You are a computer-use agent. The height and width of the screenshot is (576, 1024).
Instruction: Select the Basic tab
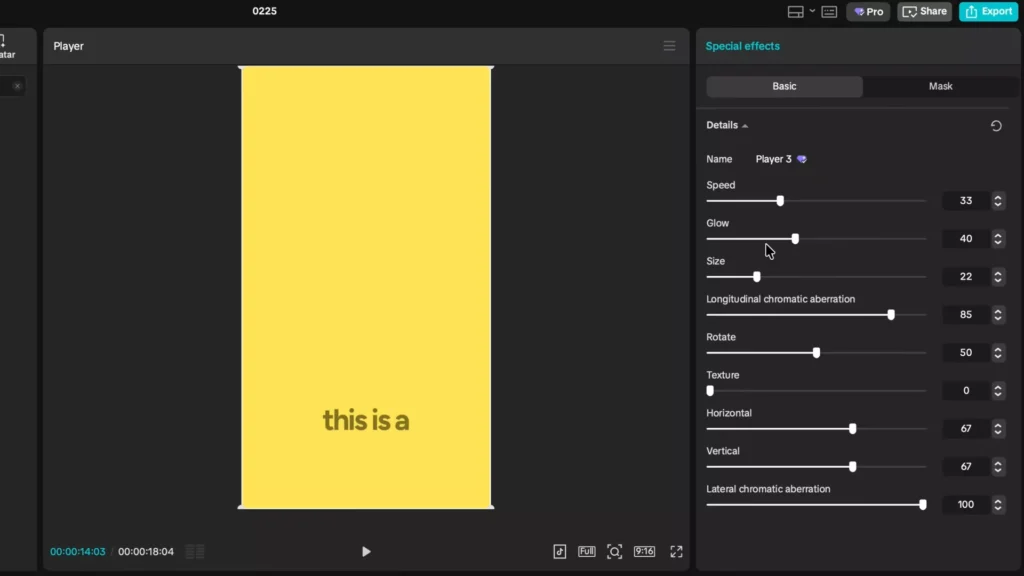[784, 86]
